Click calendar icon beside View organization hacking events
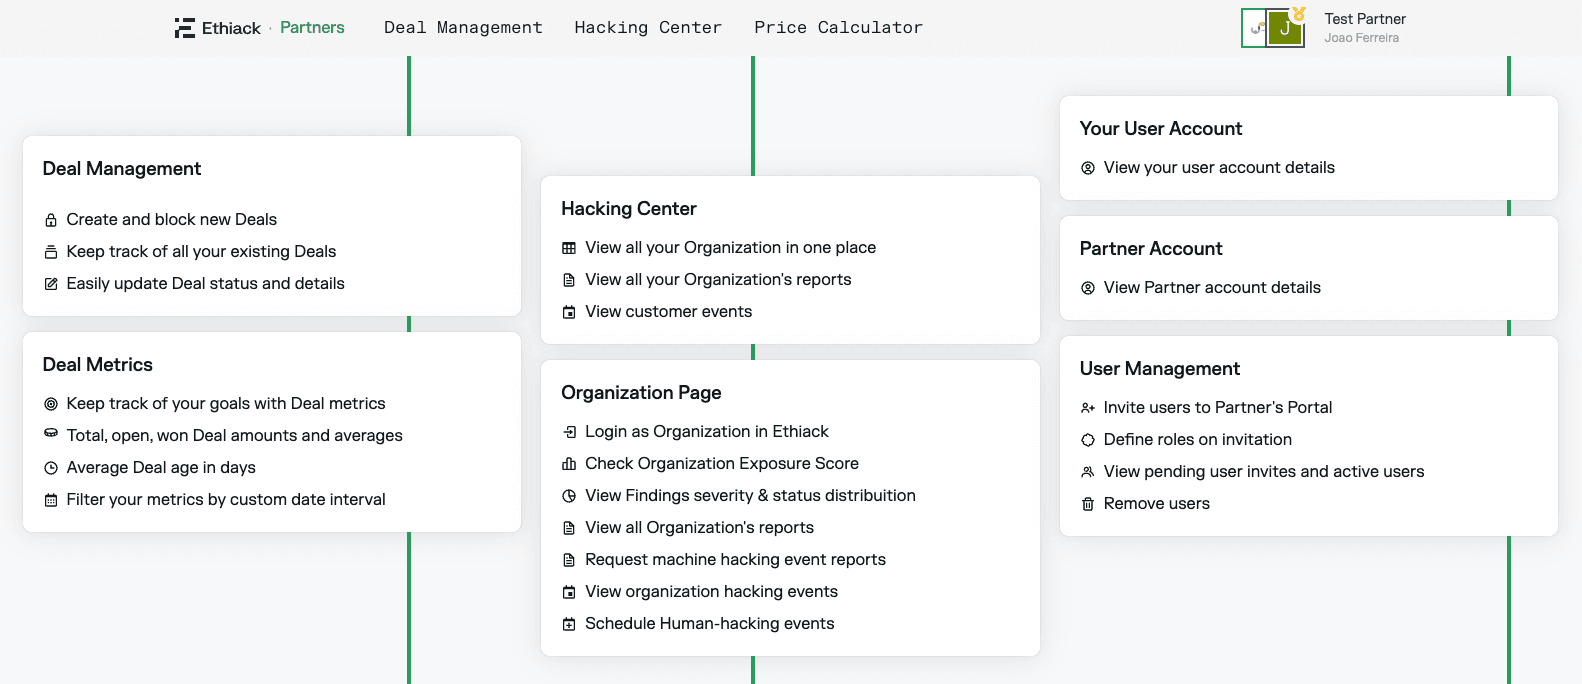This screenshot has width=1582, height=684. (569, 592)
